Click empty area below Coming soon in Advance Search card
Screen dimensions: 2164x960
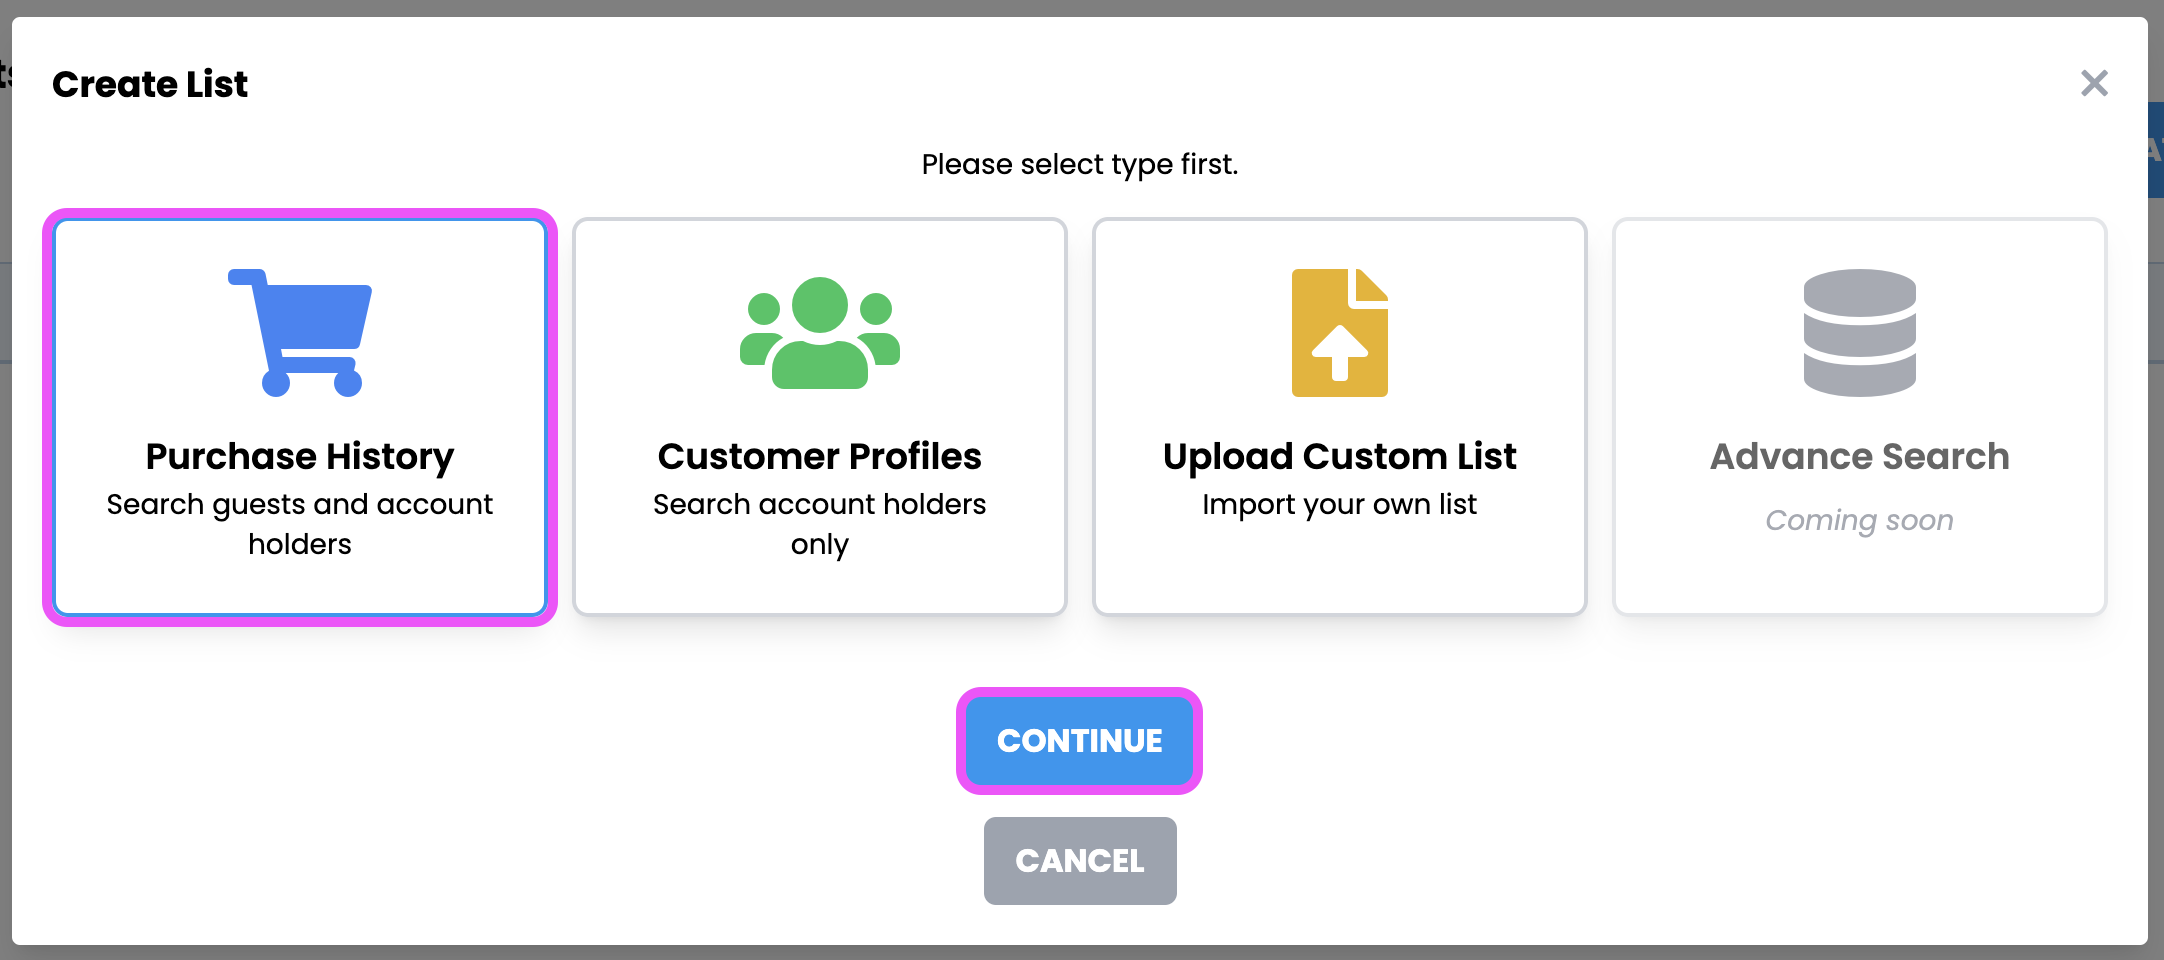[x=1859, y=575]
